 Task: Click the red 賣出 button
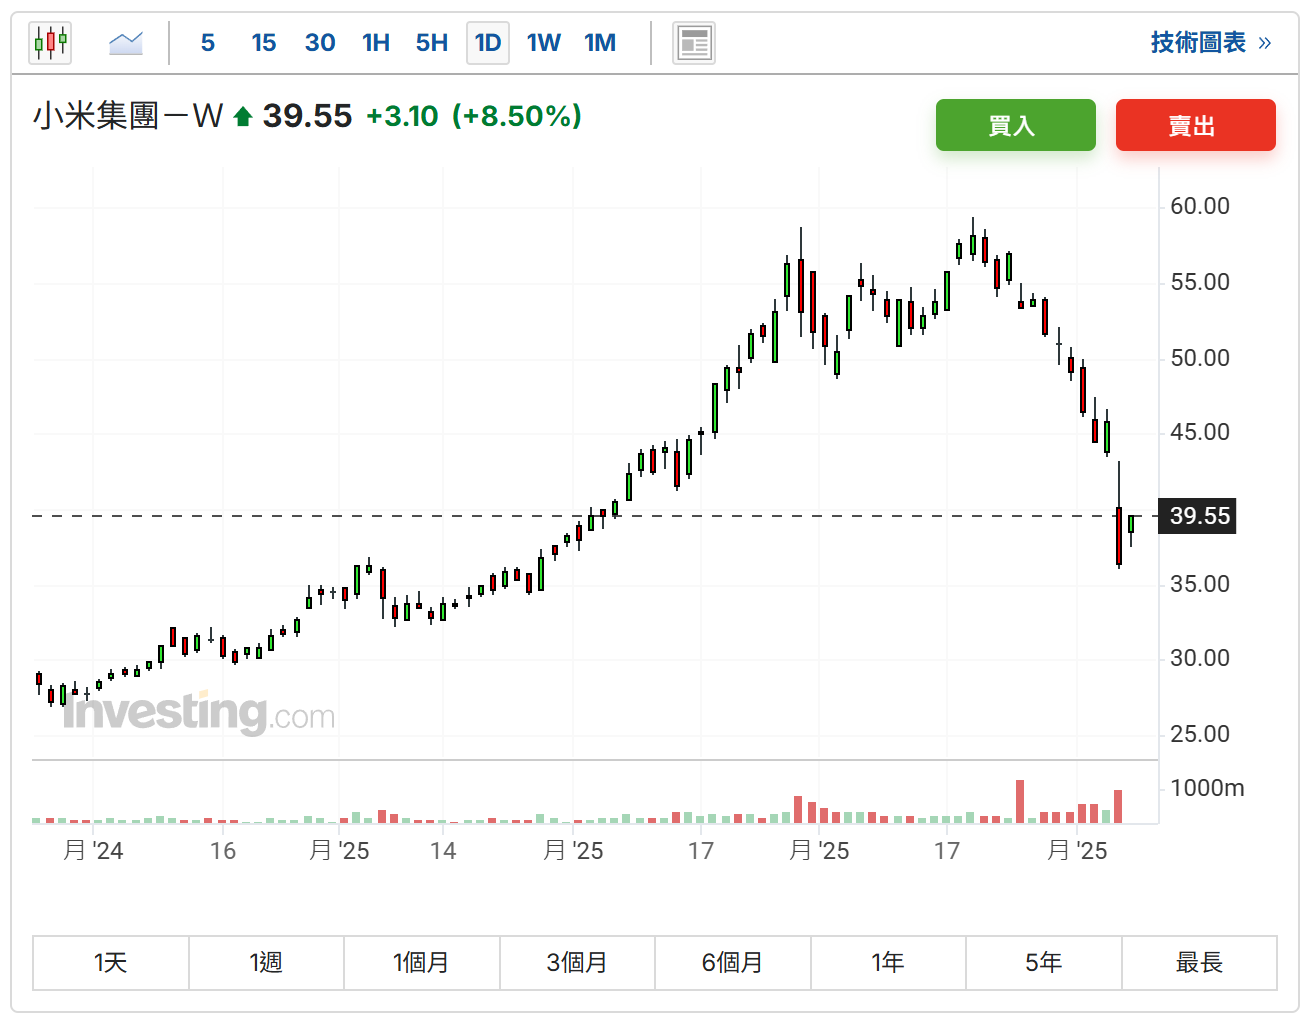1196,125
